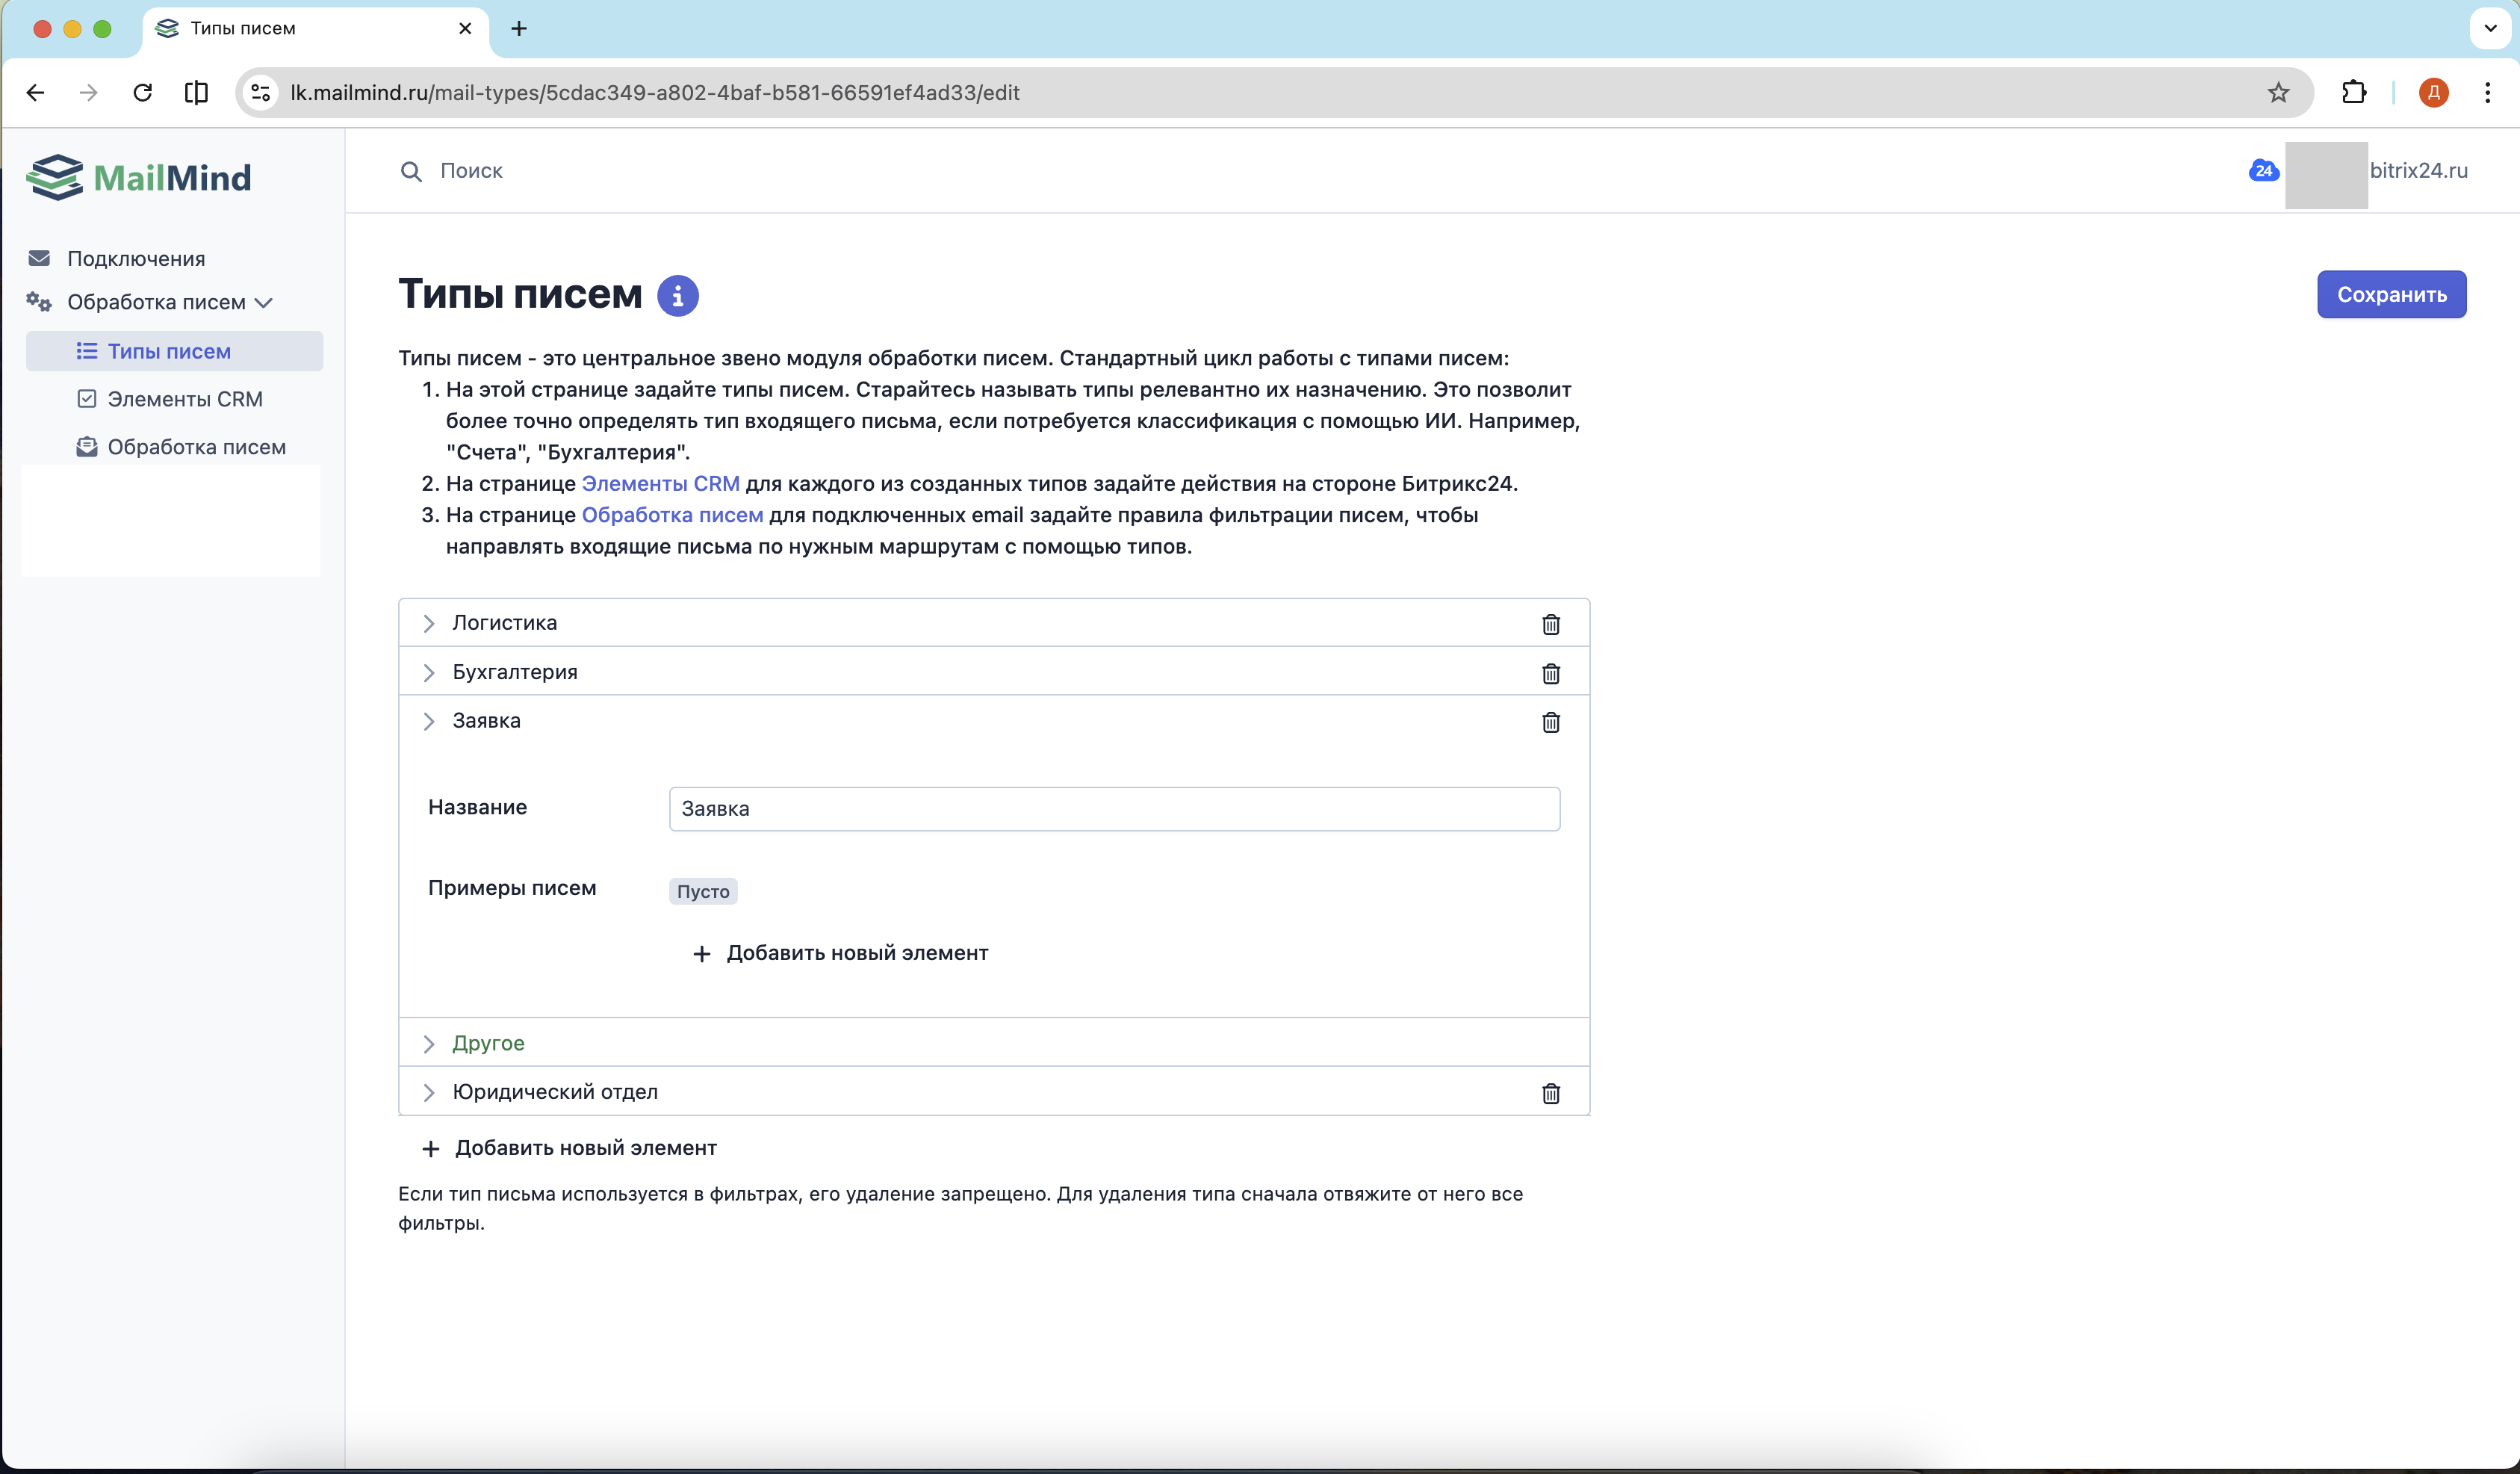This screenshot has width=2520, height=1474.
Task: Click the Название input field
Action: pyautogui.click(x=1113, y=808)
